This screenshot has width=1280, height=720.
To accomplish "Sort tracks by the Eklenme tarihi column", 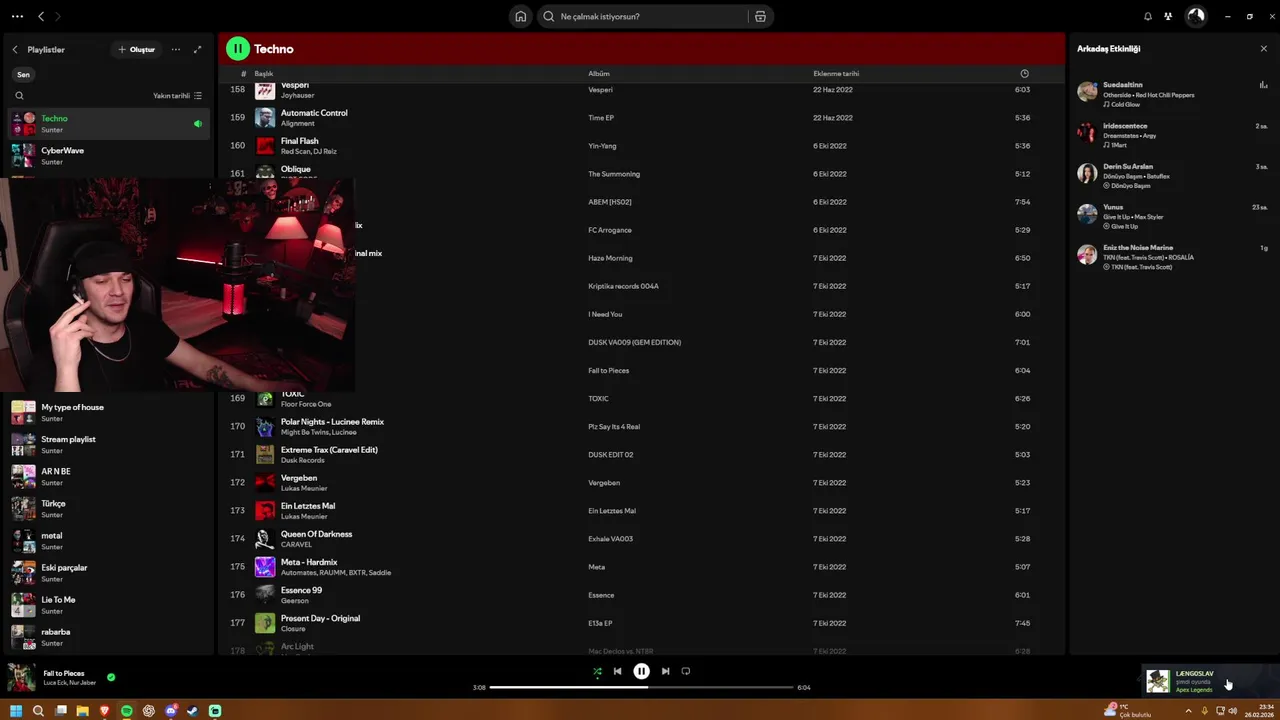I will point(836,73).
